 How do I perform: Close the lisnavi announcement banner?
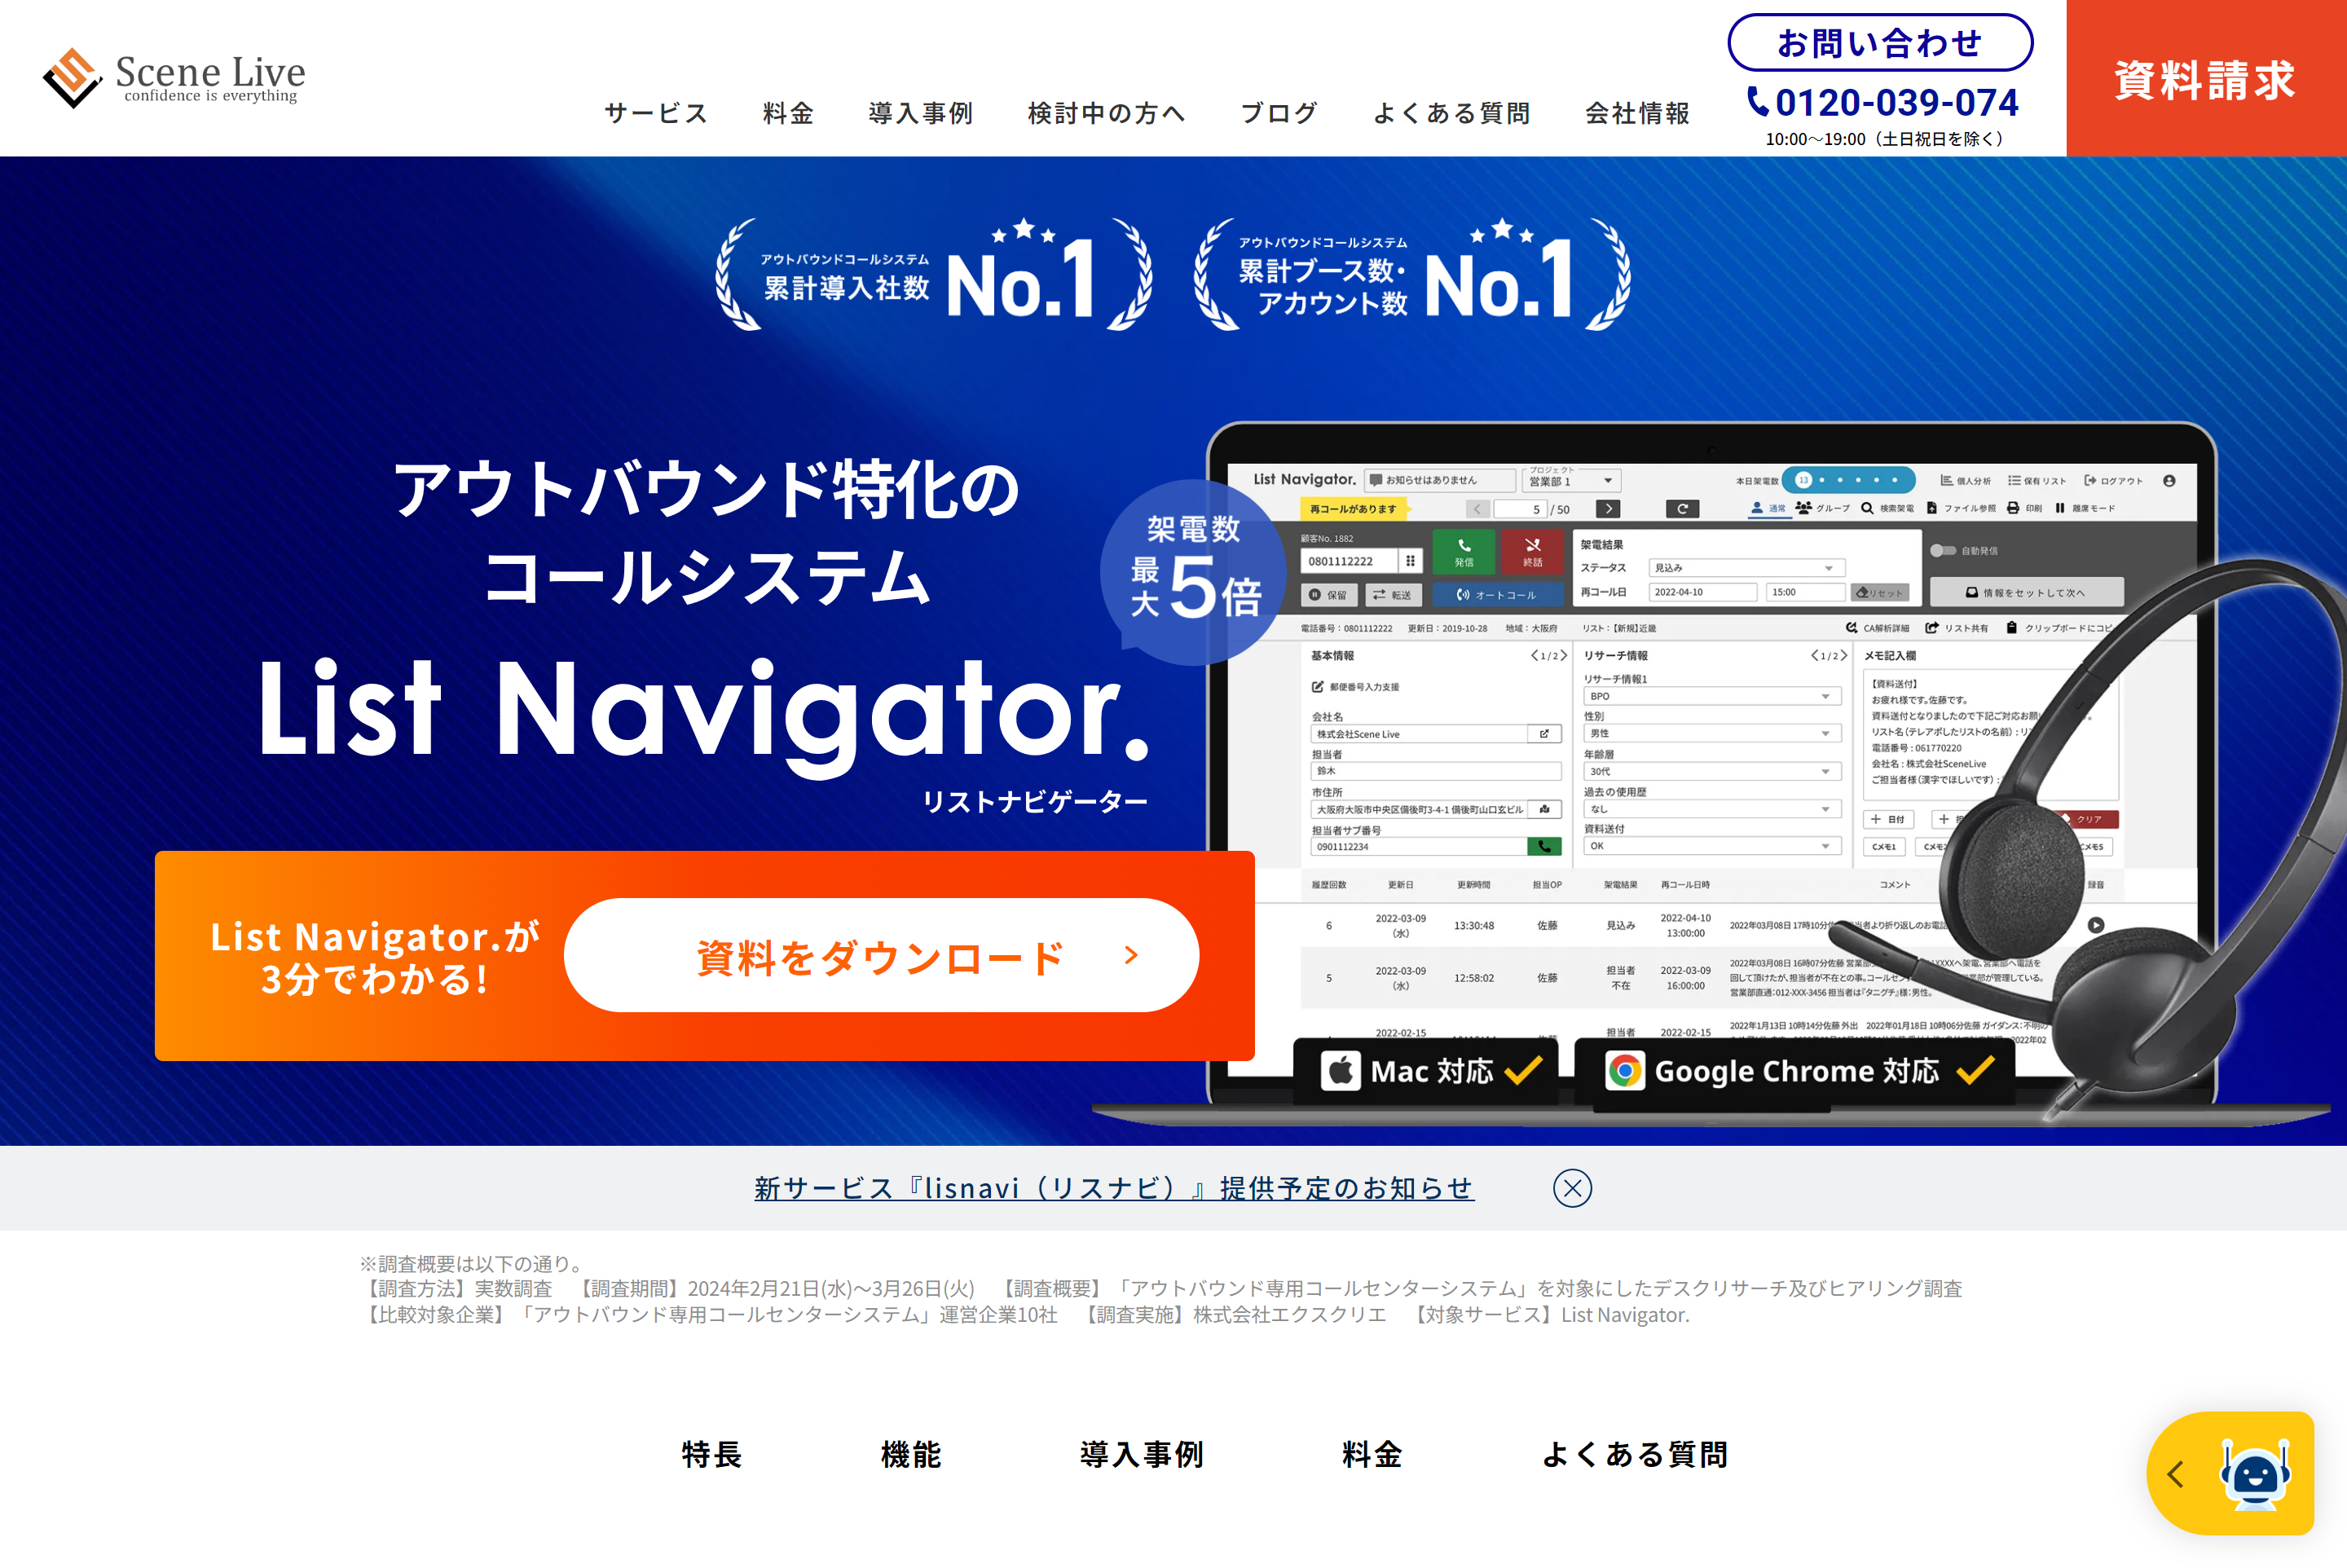[1574, 1188]
